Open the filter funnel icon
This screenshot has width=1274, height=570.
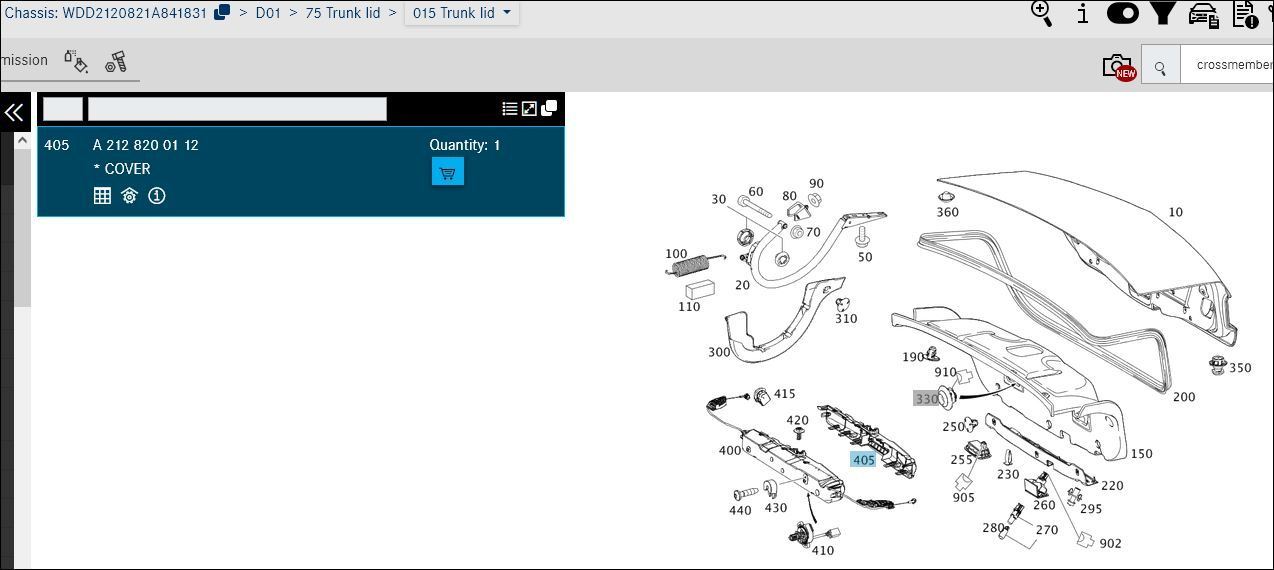[1162, 13]
